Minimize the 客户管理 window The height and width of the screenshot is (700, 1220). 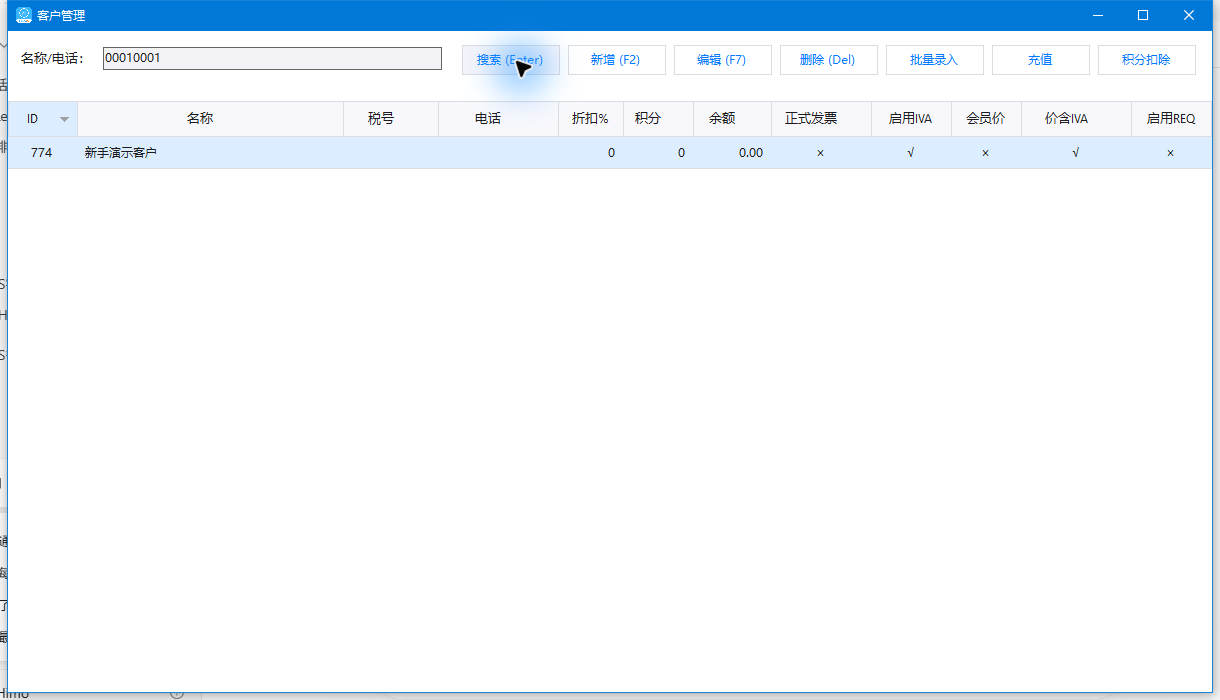(x=1097, y=15)
